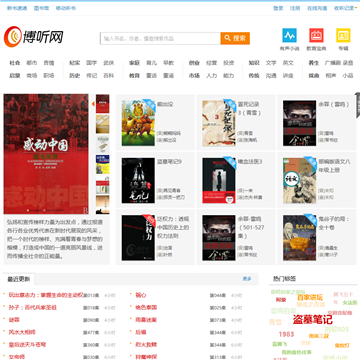Open the 文学 category
The height and width of the screenshot is (360, 360).
pos(271,63)
